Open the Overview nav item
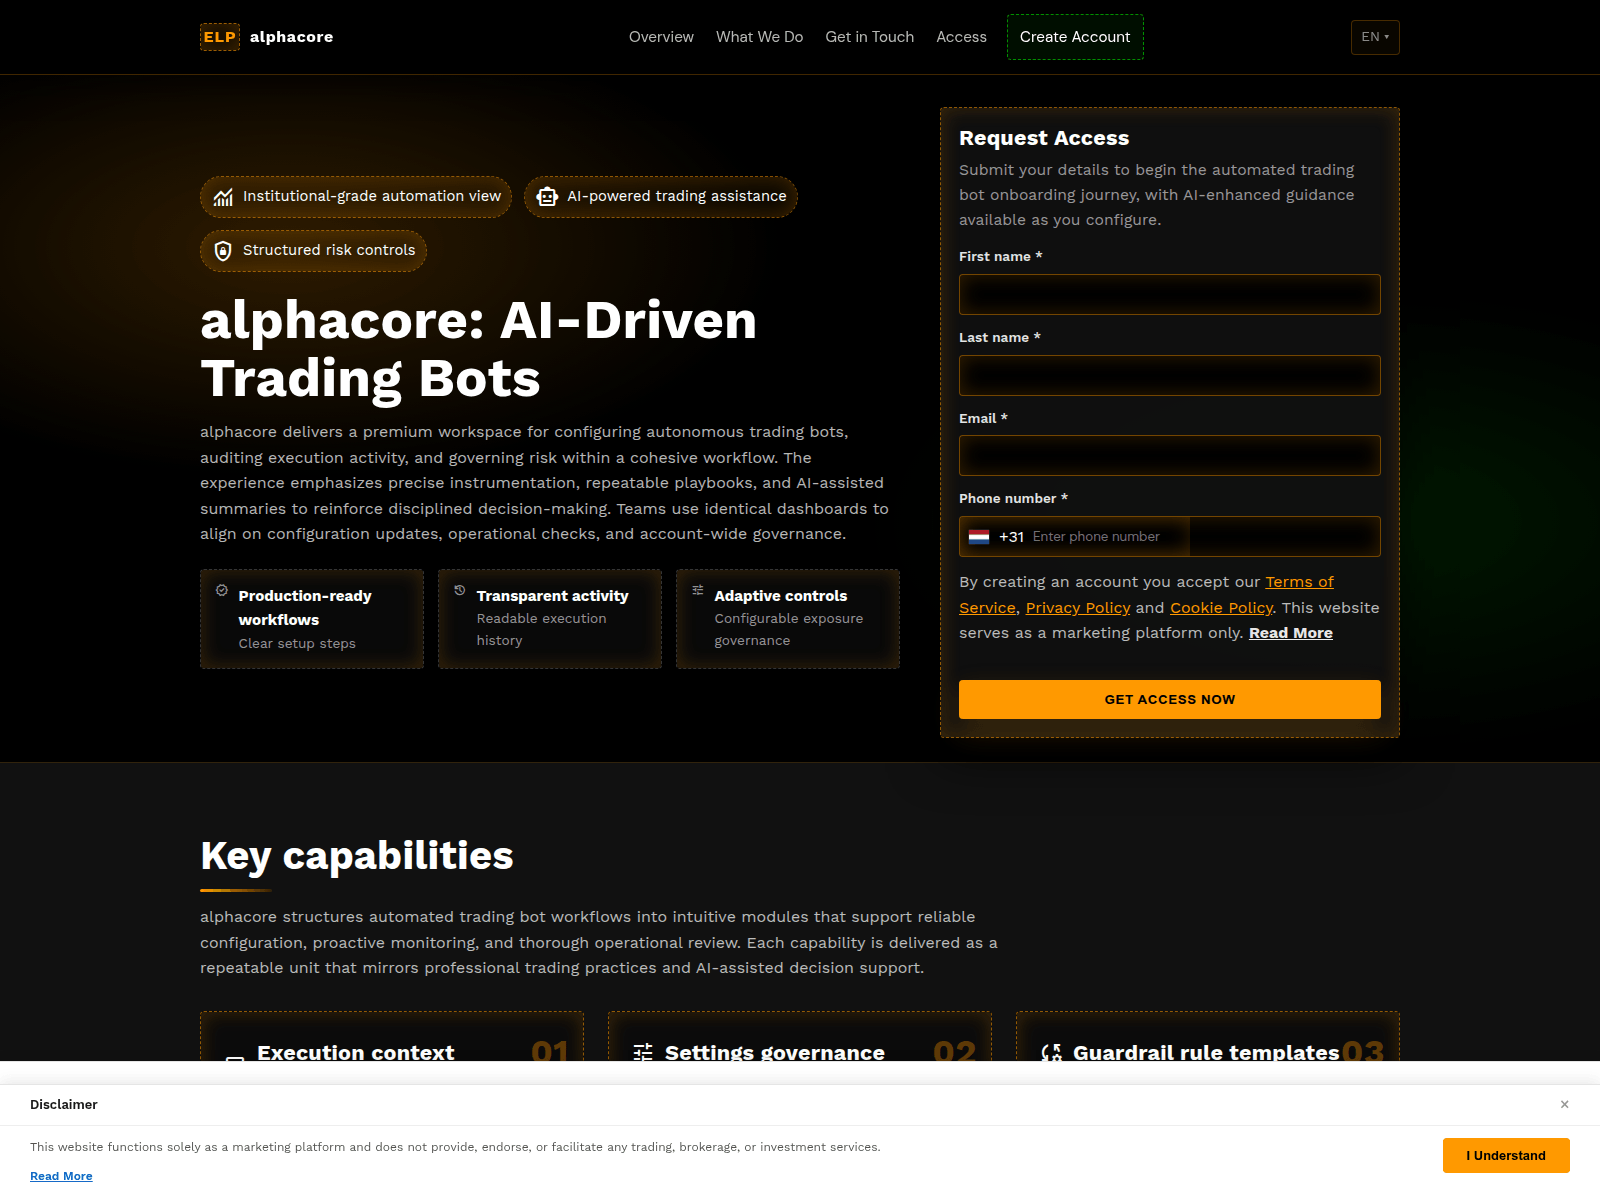Image resolution: width=1600 pixels, height=1200 pixels. coord(661,37)
